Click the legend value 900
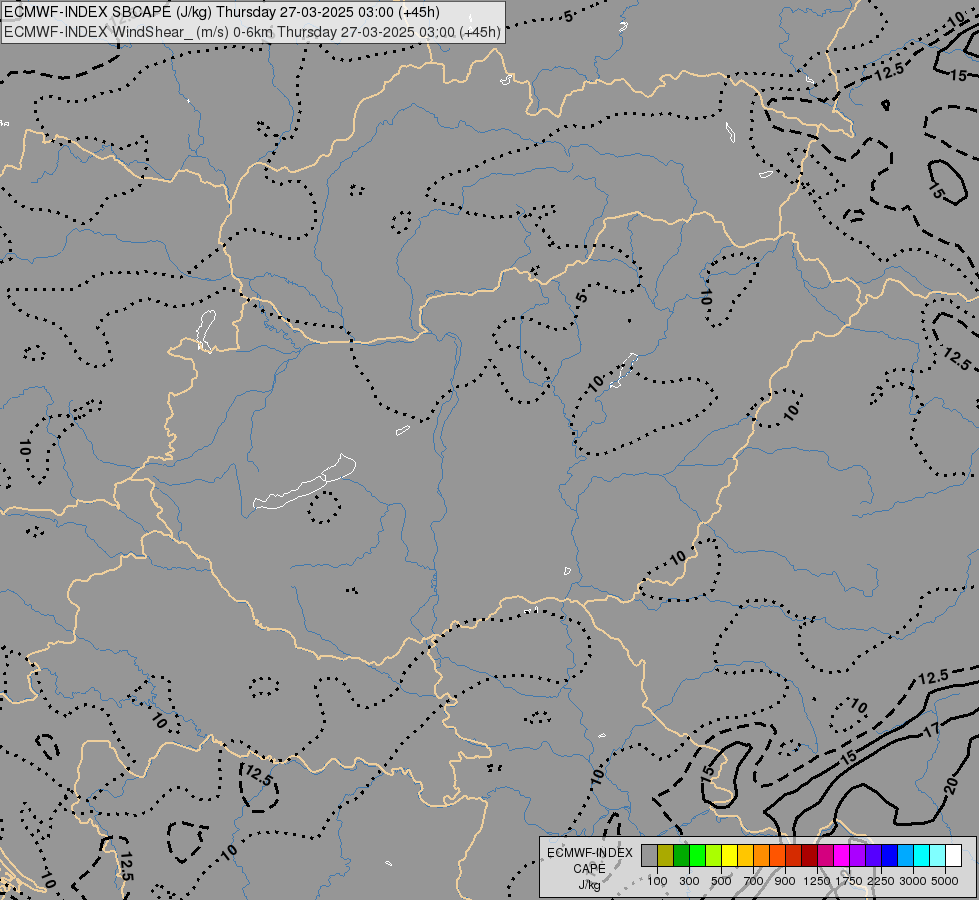This screenshot has height=900, width=979. [785, 881]
